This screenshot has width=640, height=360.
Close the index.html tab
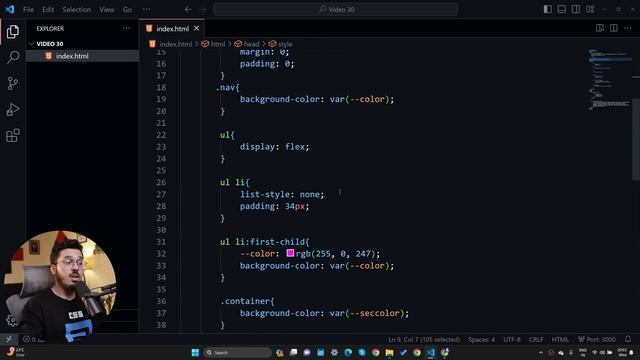[197, 28]
